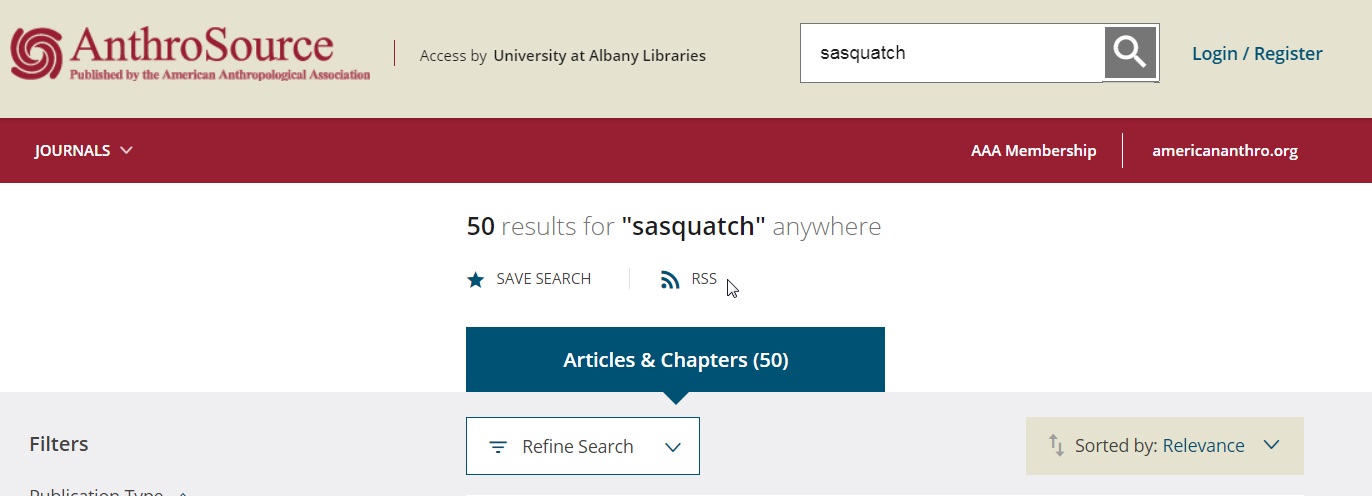This screenshot has width=1372, height=496.
Task: Collapse the Publication Type filter section
Action: (x=183, y=492)
